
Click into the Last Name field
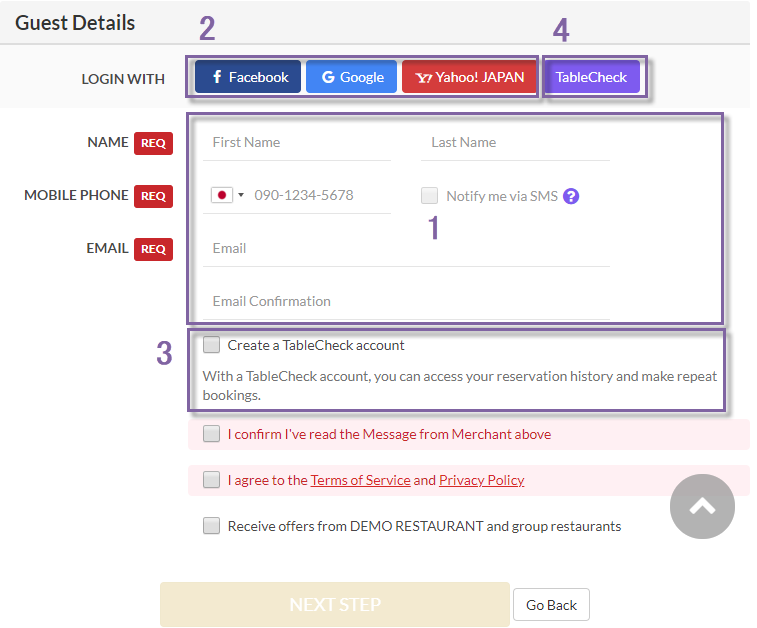click(515, 142)
